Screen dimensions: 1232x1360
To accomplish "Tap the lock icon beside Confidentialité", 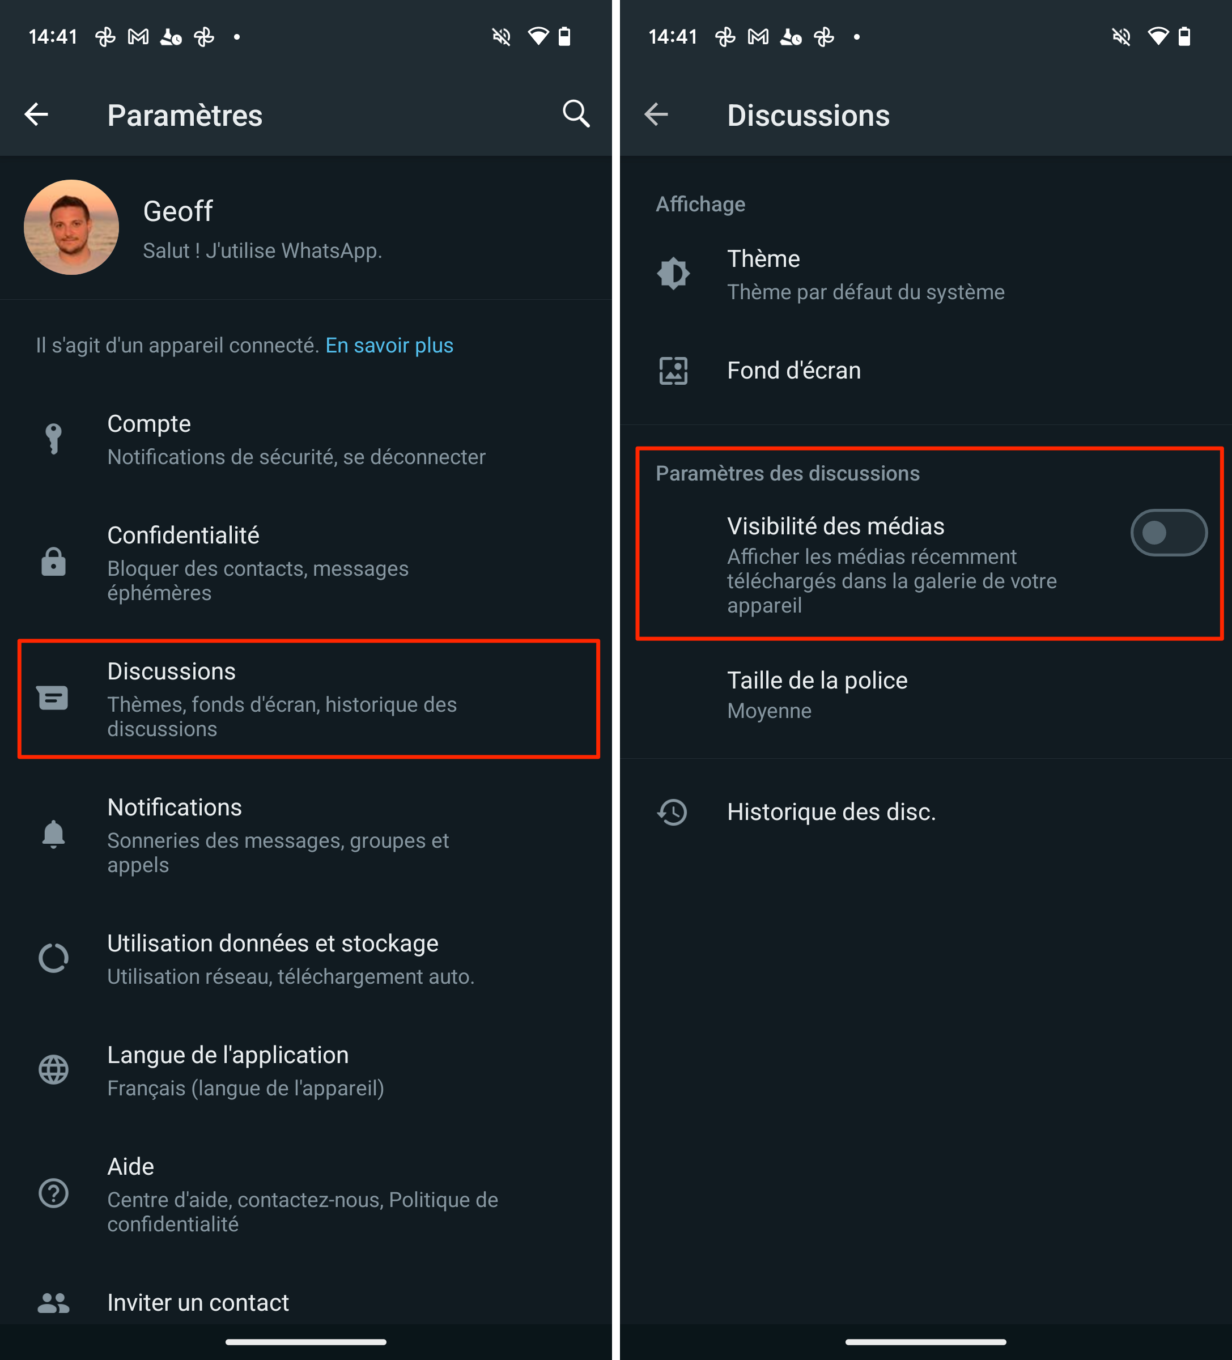I will click(53, 562).
